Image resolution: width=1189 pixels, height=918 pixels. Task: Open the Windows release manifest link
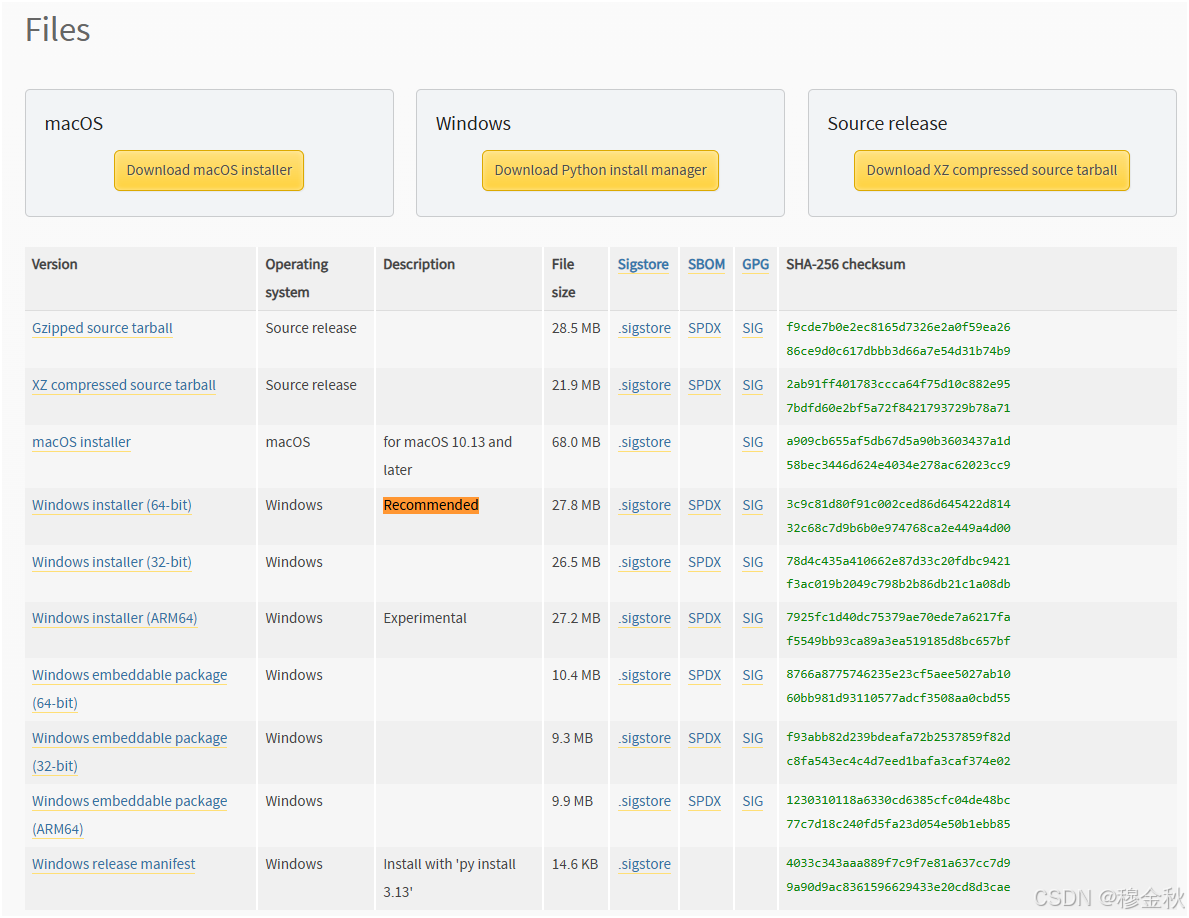[114, 864]
